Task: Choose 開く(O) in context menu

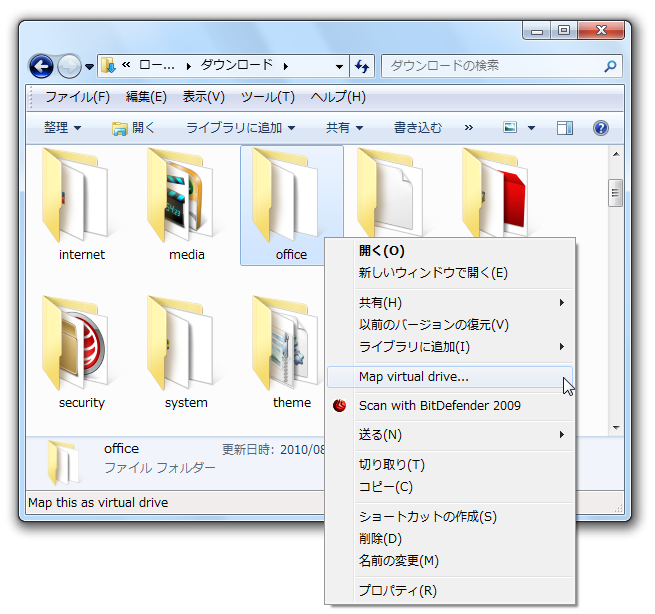Action: tap(450, 251)
